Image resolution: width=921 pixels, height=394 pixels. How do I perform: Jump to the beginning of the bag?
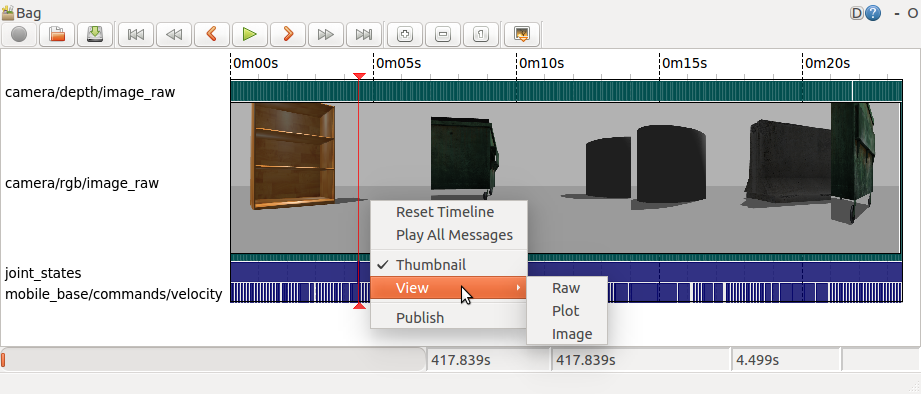[136, 34]
